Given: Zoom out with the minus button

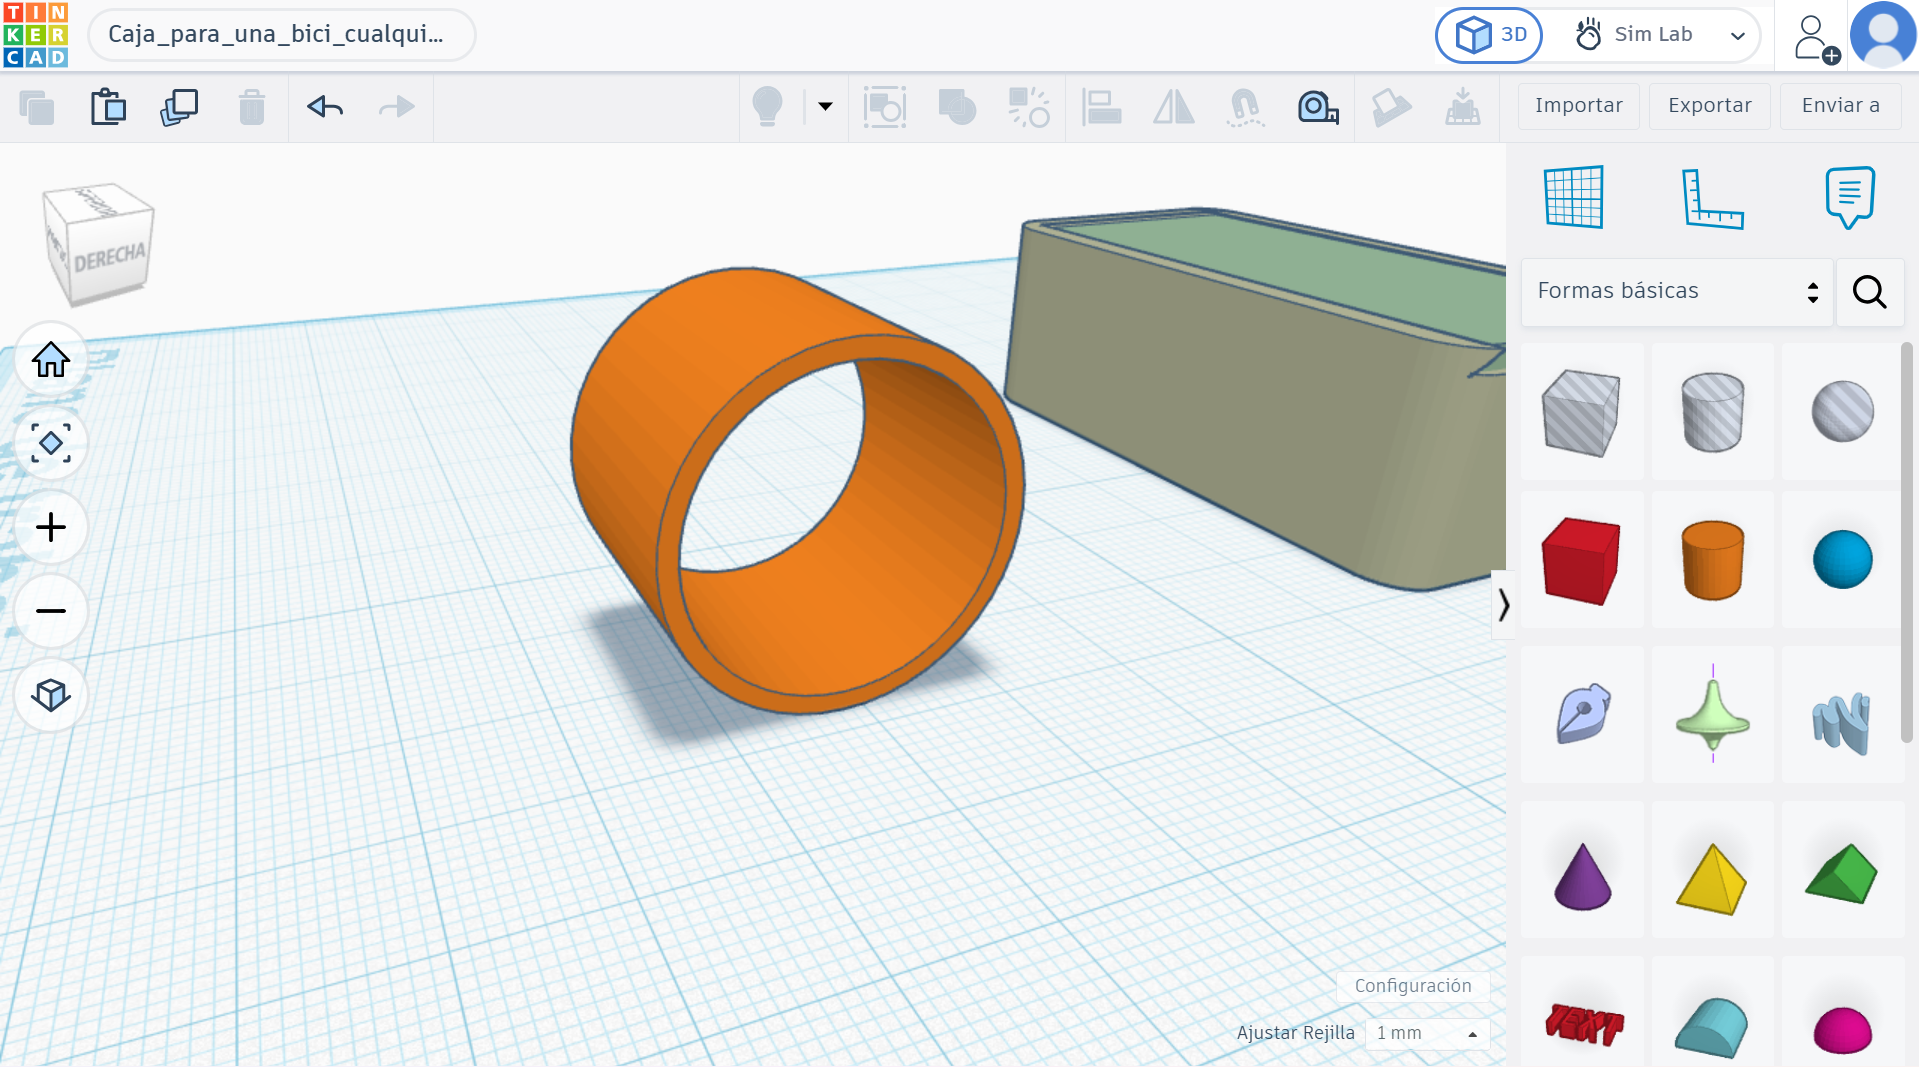Looking at the screenshot, I should 51,611.
